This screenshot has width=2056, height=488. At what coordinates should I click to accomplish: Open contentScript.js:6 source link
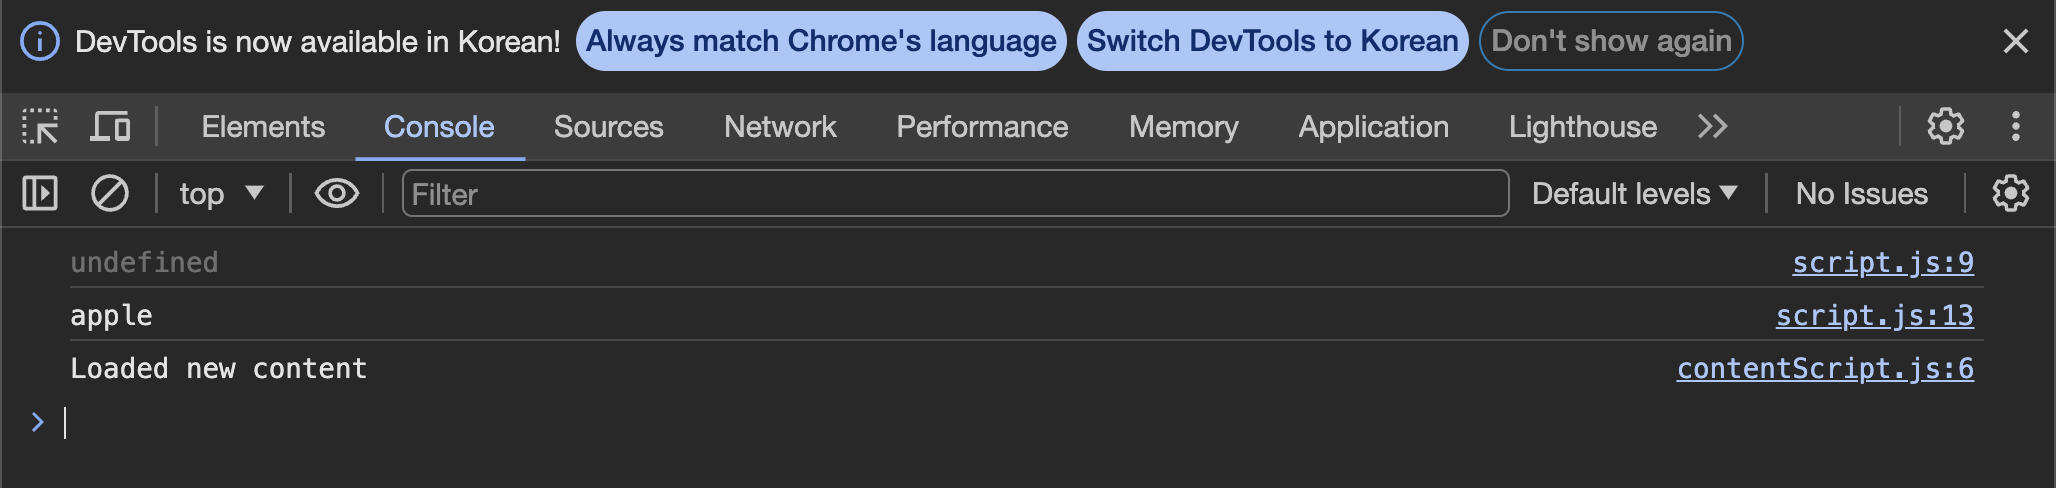tap(1825, 369)
